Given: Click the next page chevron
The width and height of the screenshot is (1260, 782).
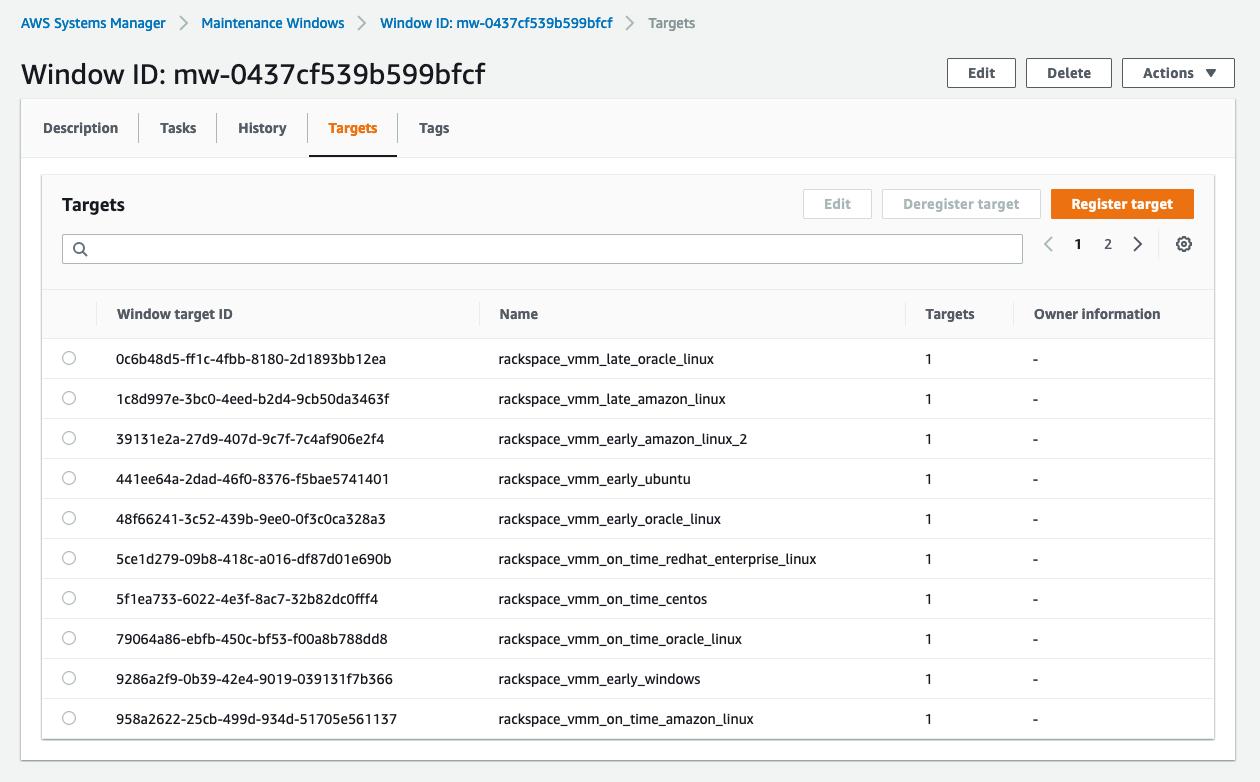Looking at the screenshot, I should click(x=1137, y=244).
